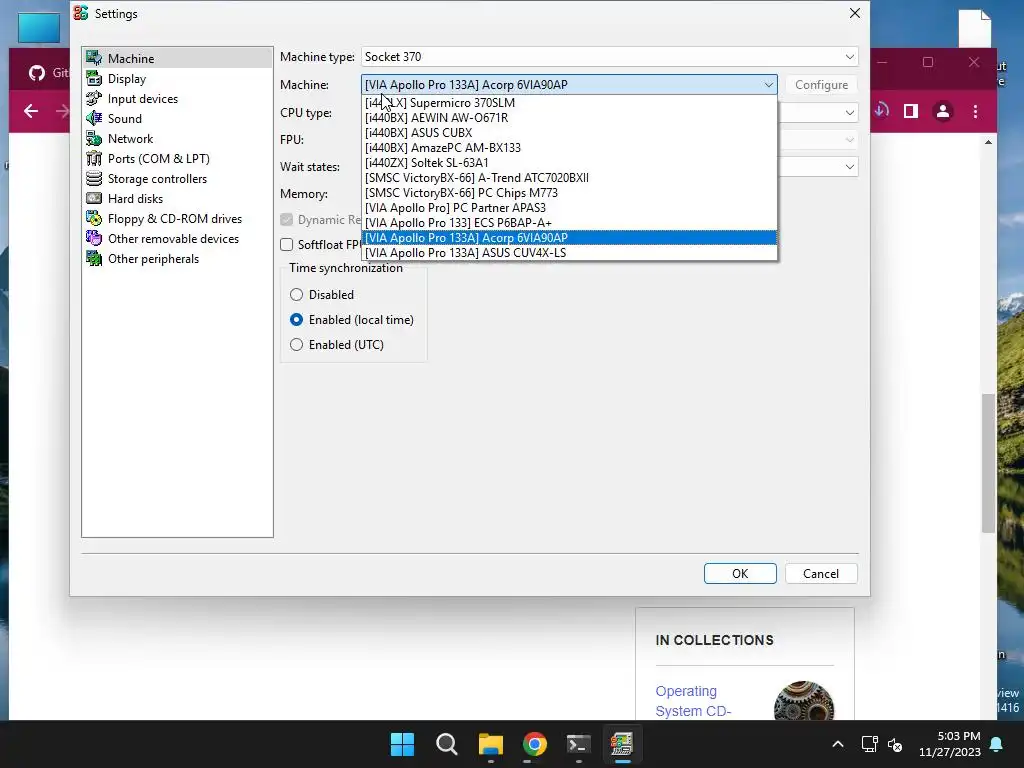Choose [VIA Apollo Pro 133] ECS P6BAP-A+
Screen dimensions: 1024x768
pyautogui.click(x=569, y=223)
